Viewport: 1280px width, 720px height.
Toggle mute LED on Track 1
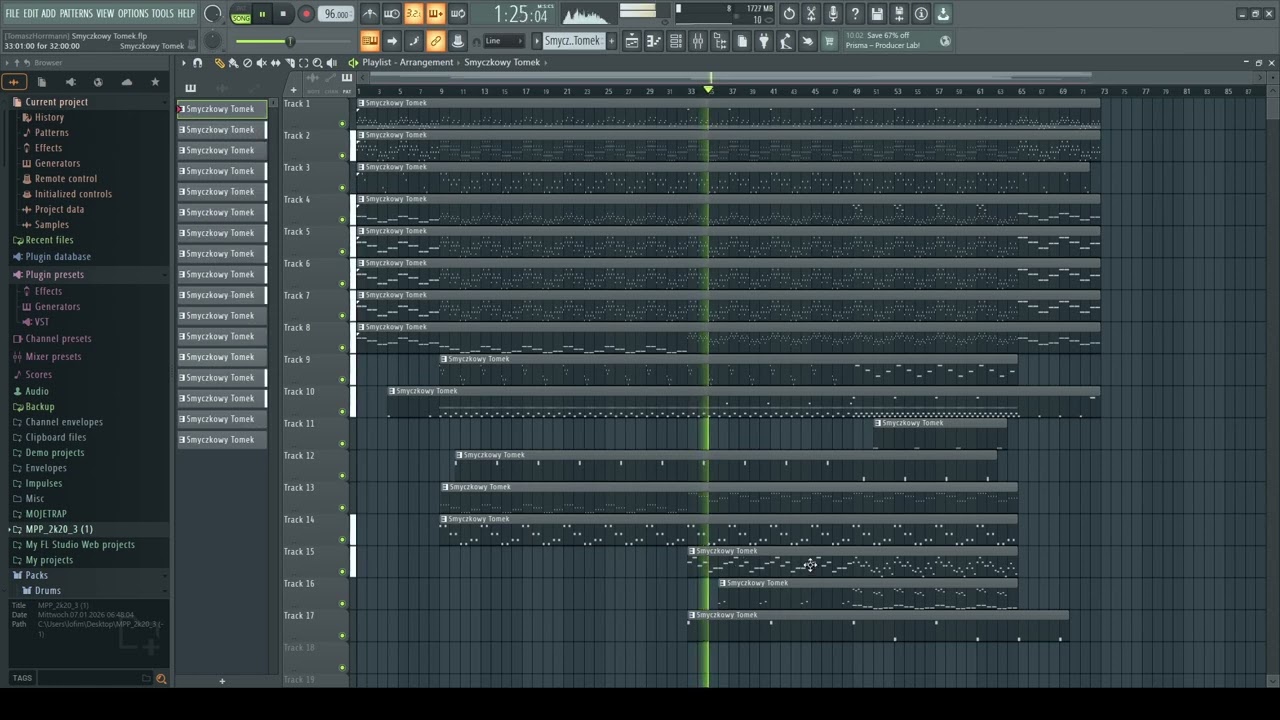pyautogui.click(x=342, y=124)
